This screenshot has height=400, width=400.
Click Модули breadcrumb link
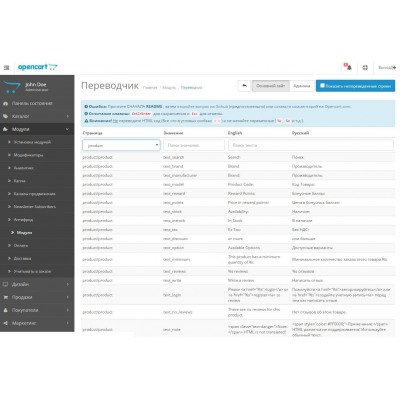tap(169, 88)
